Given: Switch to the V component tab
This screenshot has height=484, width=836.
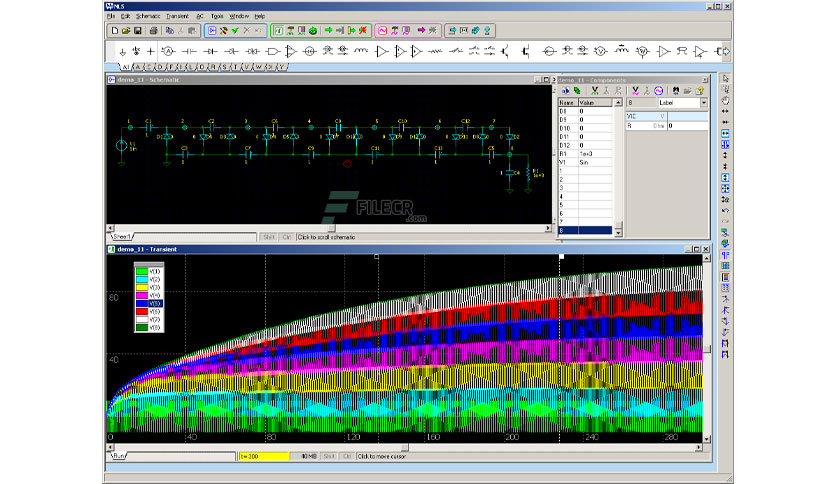Looking at the screenshot, I should tap(246, 67).
